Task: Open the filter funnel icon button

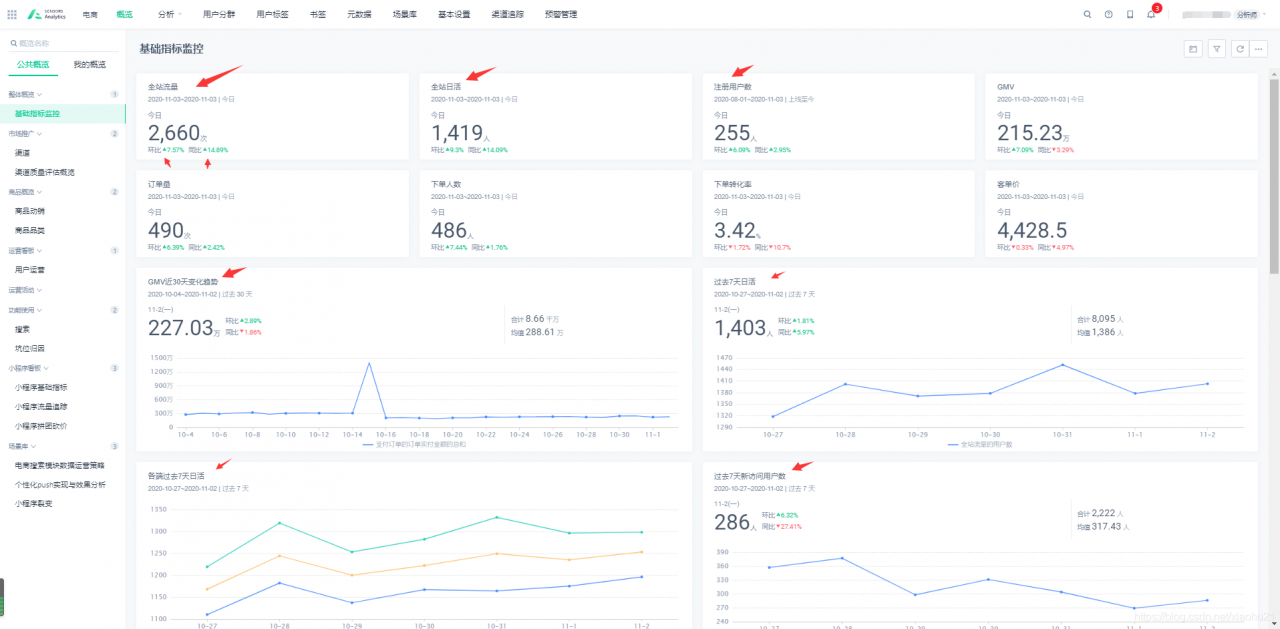Action: (1216, 48)
